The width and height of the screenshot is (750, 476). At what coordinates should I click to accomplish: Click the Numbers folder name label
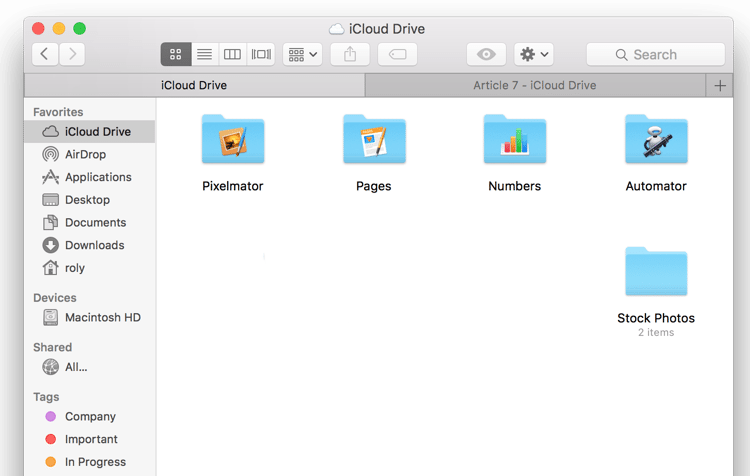(x=515, y=186)
